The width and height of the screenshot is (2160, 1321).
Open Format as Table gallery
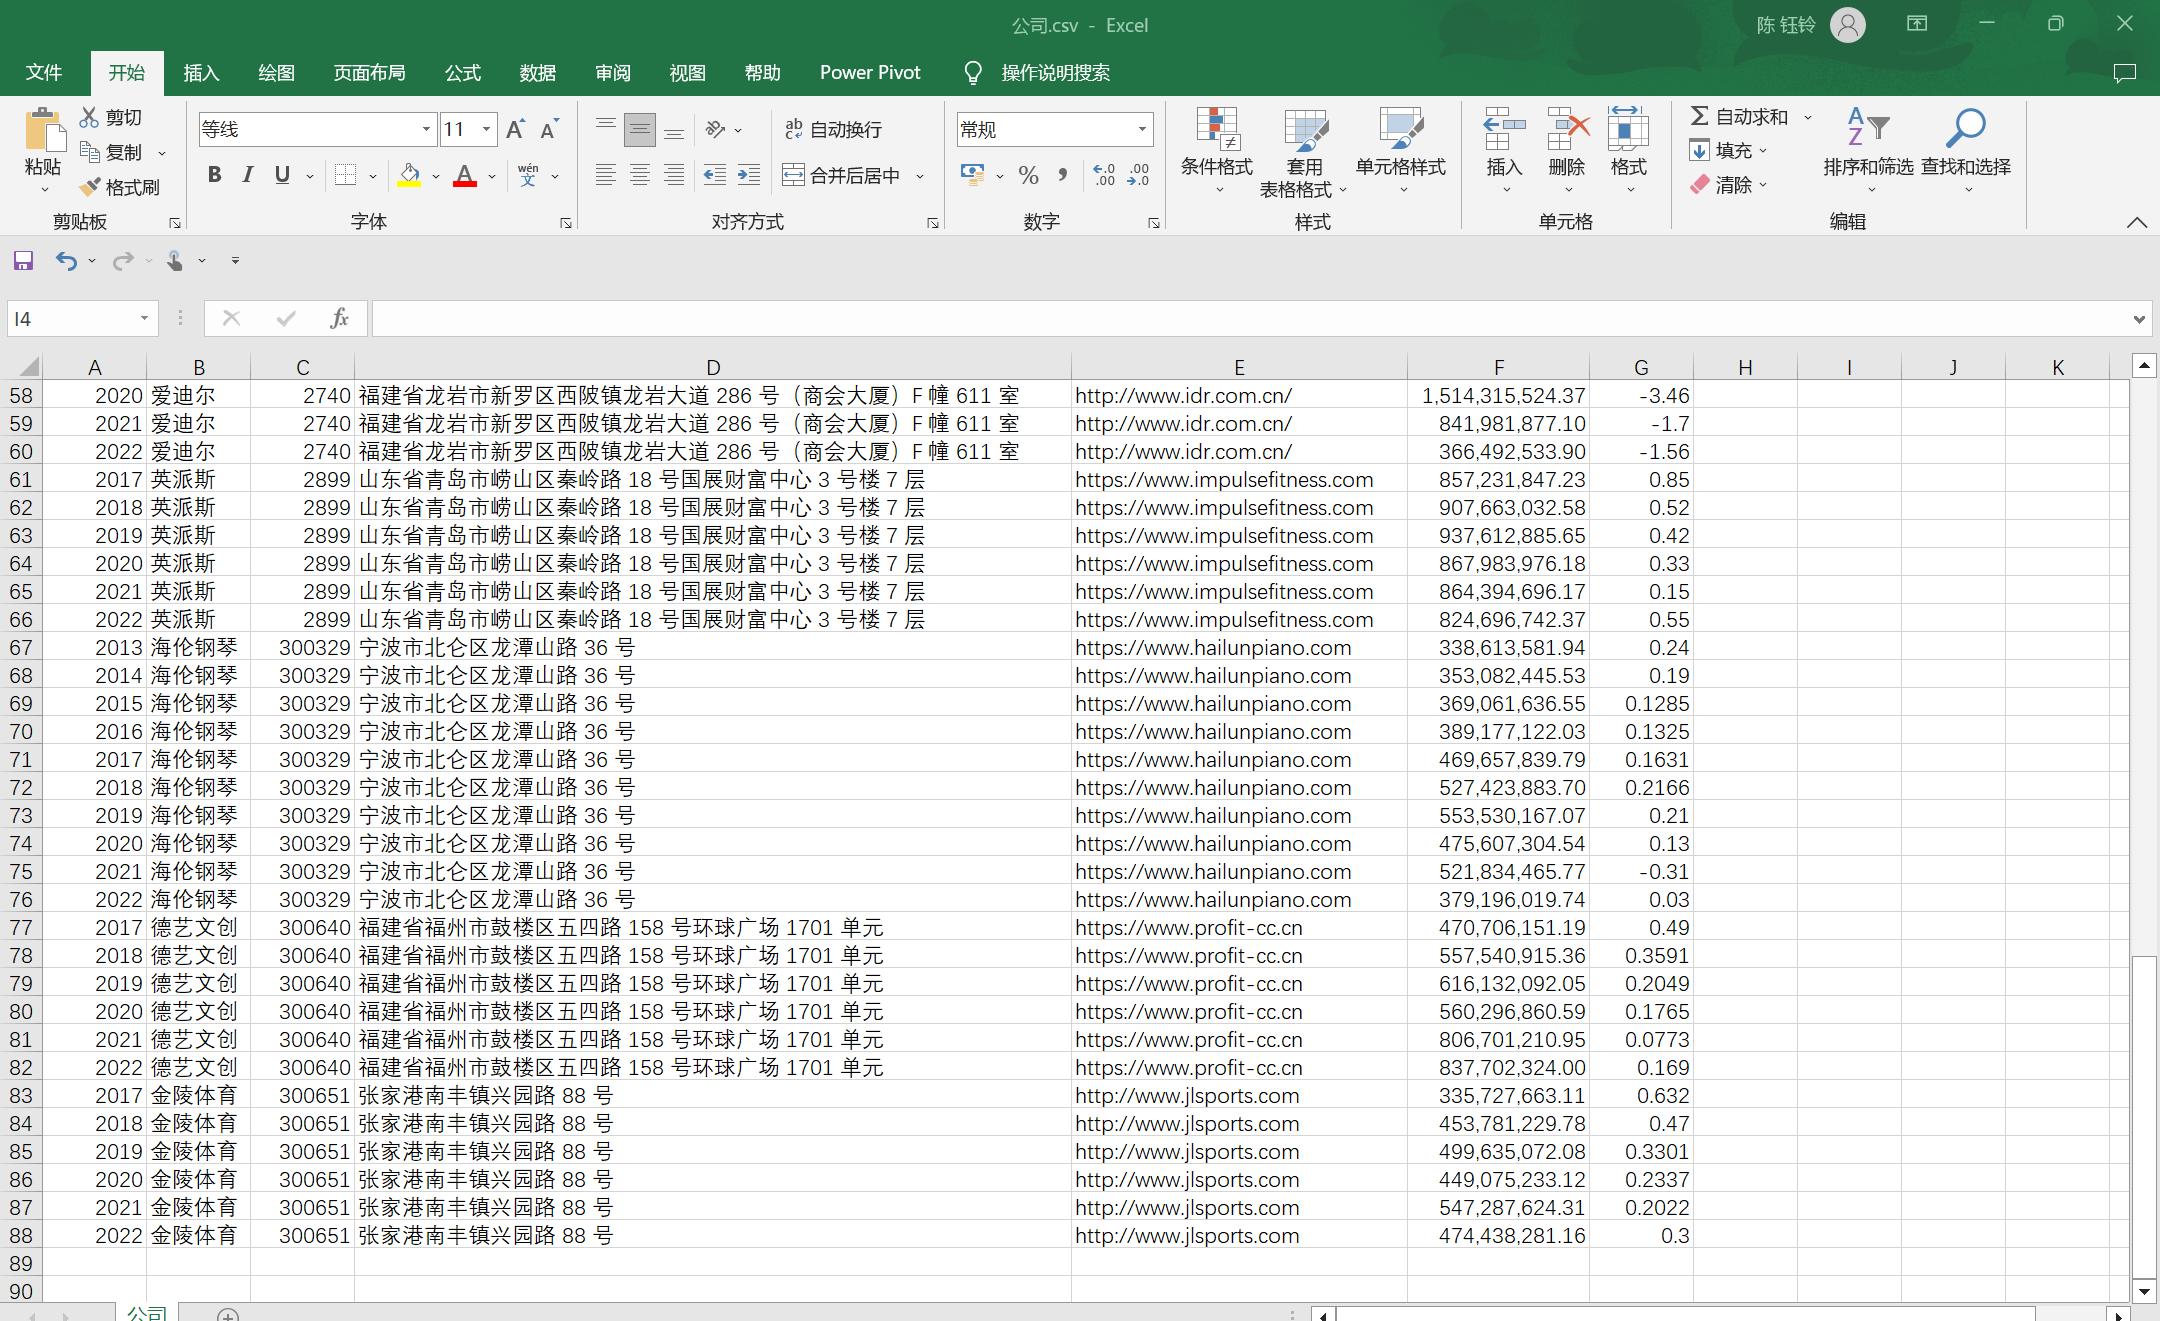pos(1304,152)
